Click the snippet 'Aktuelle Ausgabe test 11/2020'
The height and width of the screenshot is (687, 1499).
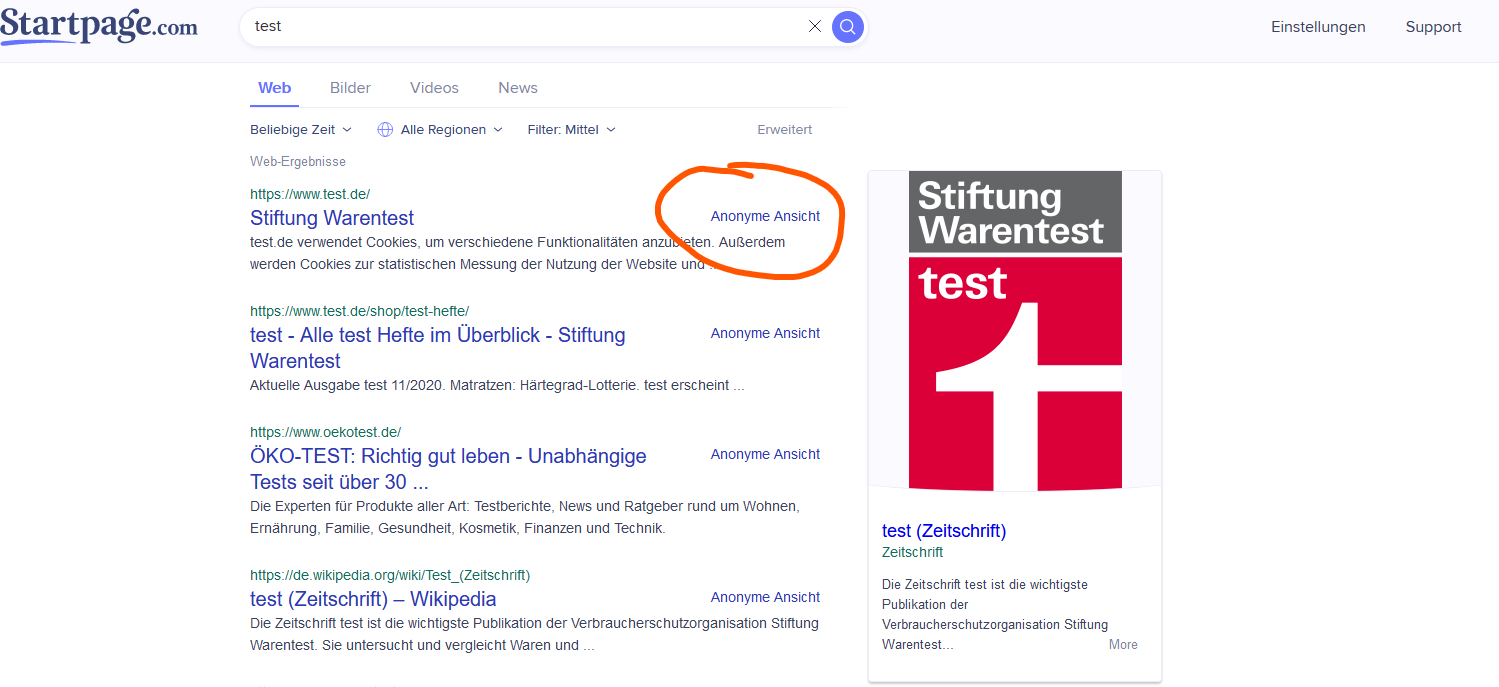click(497, 385)
